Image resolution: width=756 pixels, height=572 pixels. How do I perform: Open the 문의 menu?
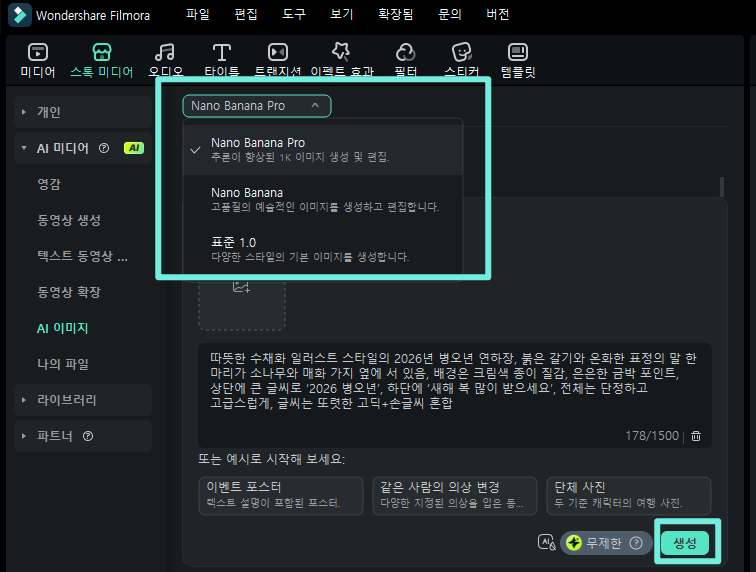point(449,14)
